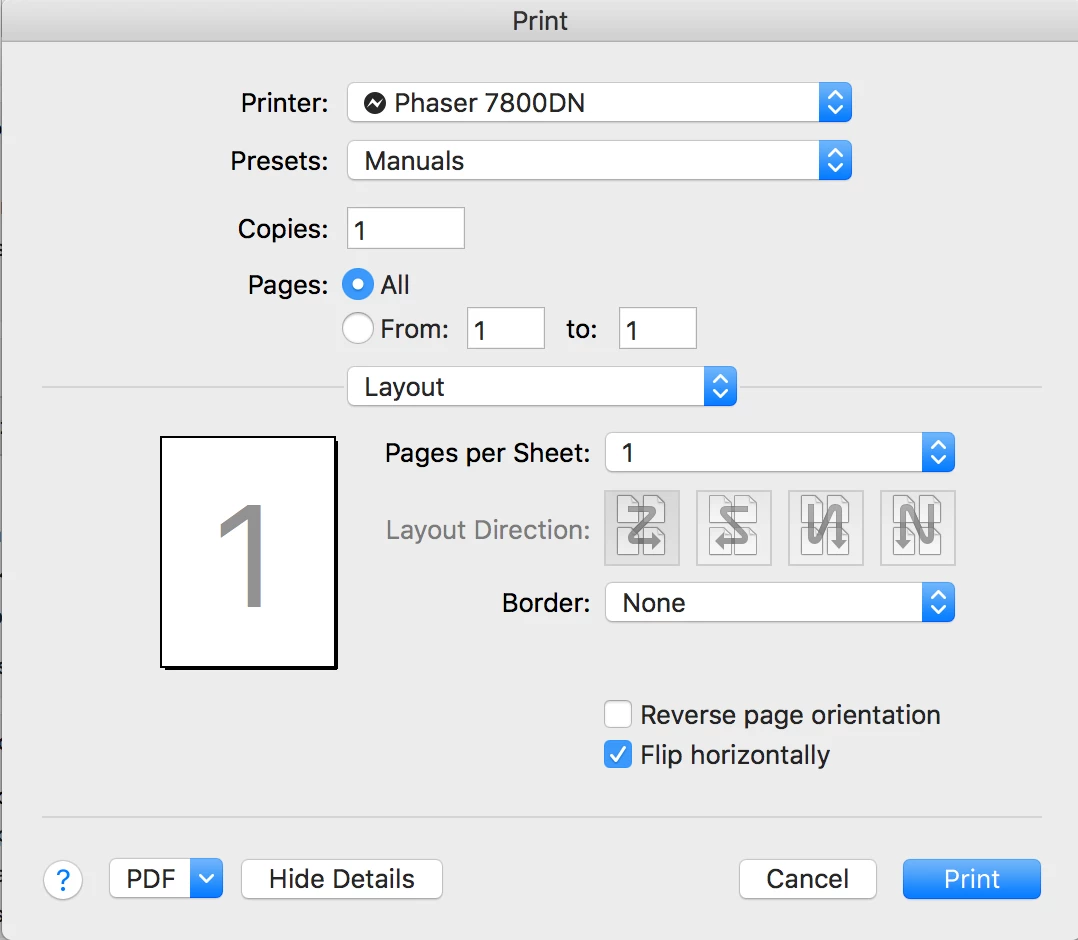Screen dimensions: 1078x940
Task: Select the From page range radio button
Action: [358, 328]
